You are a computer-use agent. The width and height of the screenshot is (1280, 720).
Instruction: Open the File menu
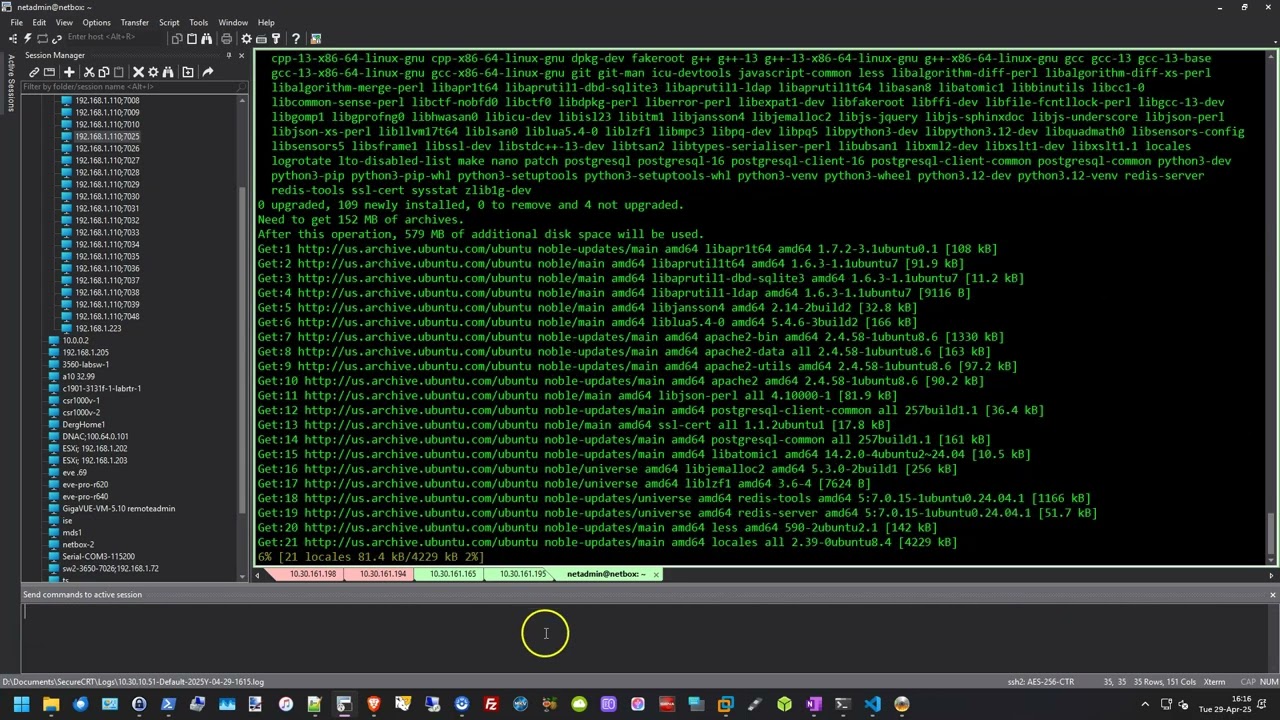17,22
